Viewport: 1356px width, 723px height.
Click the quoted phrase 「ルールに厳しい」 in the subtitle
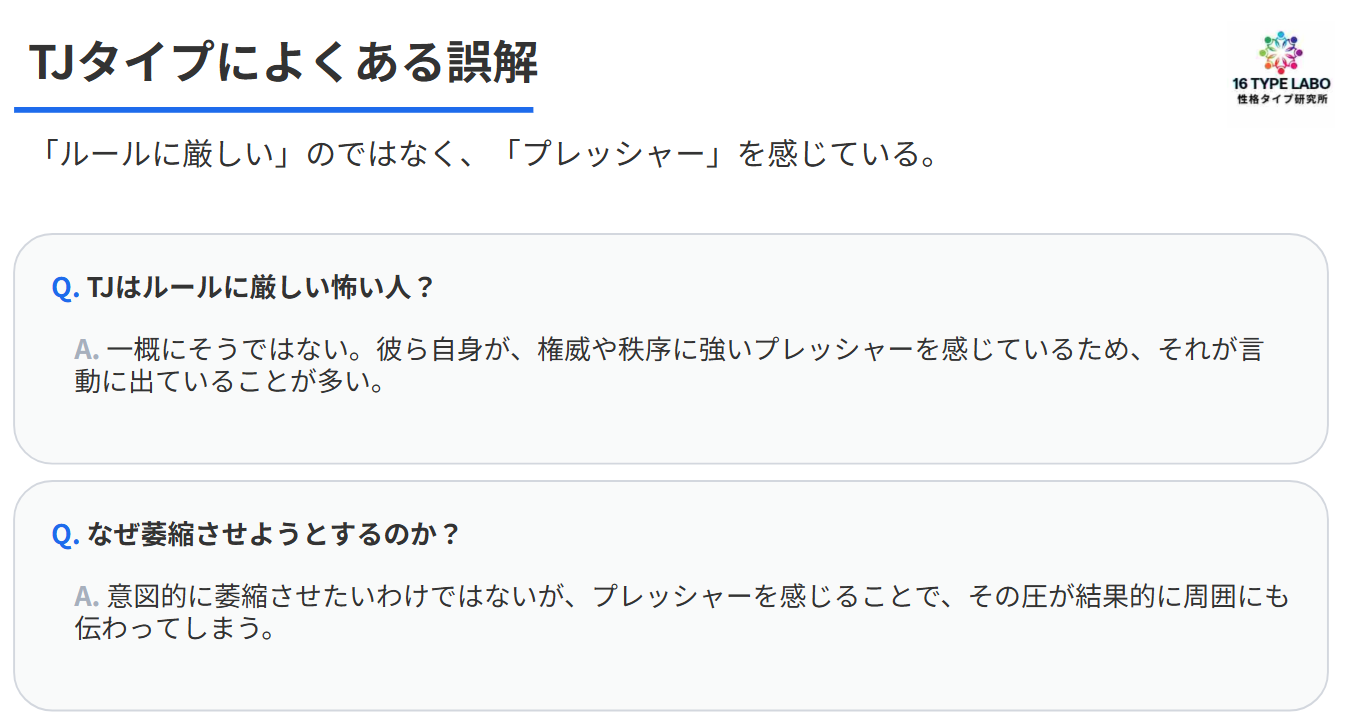(161, 154)
